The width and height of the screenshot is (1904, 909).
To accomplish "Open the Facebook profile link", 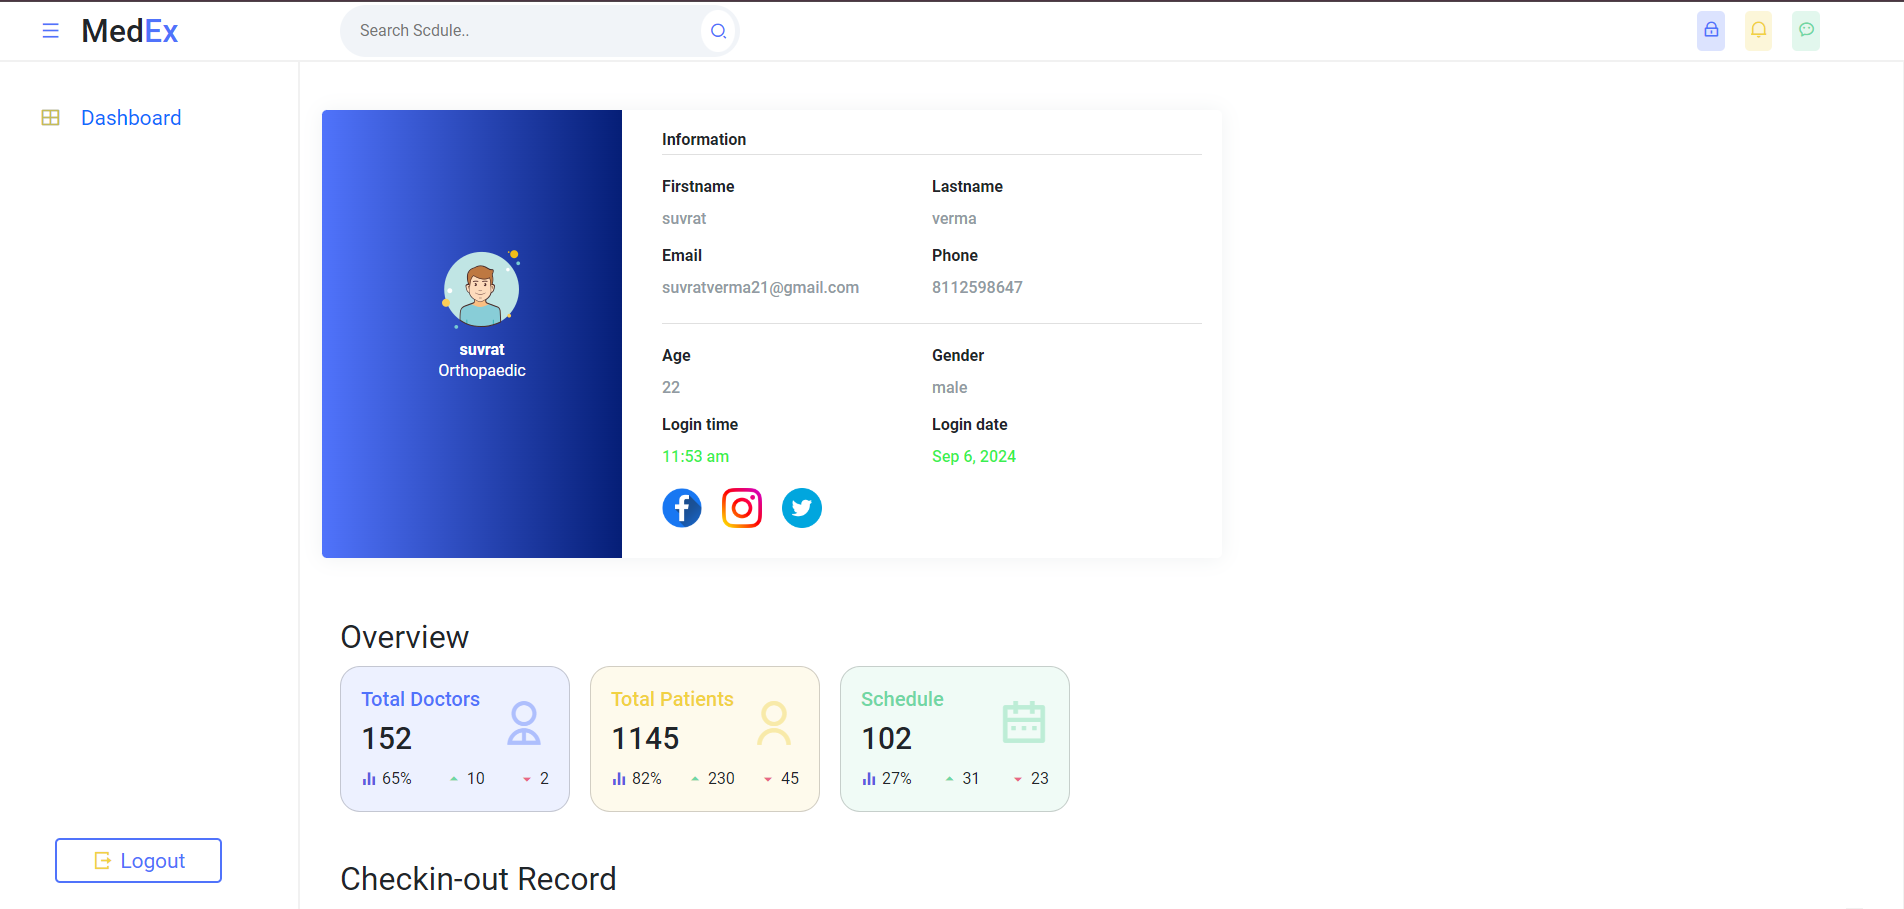I will 682,508.
